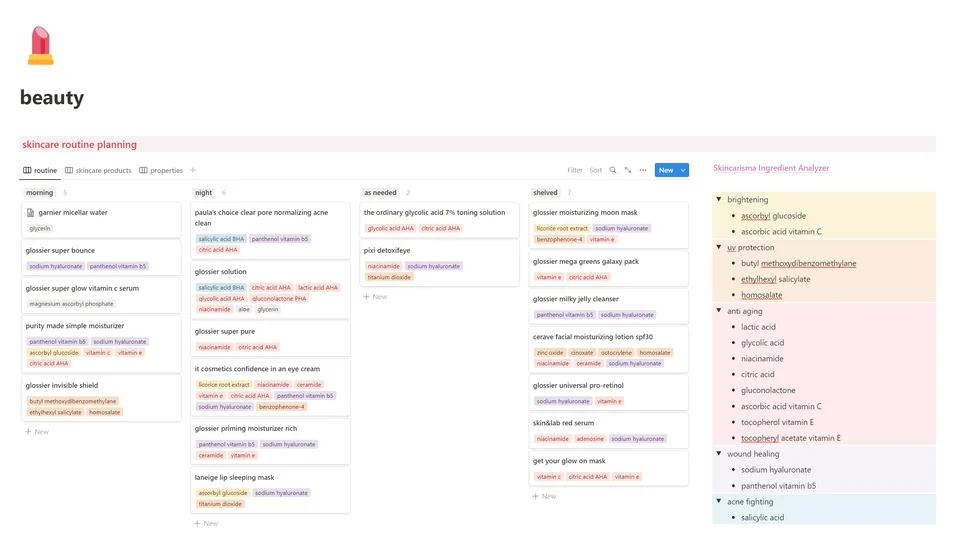Image resolution: width=960 pixels, height=535 pixels.
Task: Switch to the skincare products tab
Action: tap(98, 170)
